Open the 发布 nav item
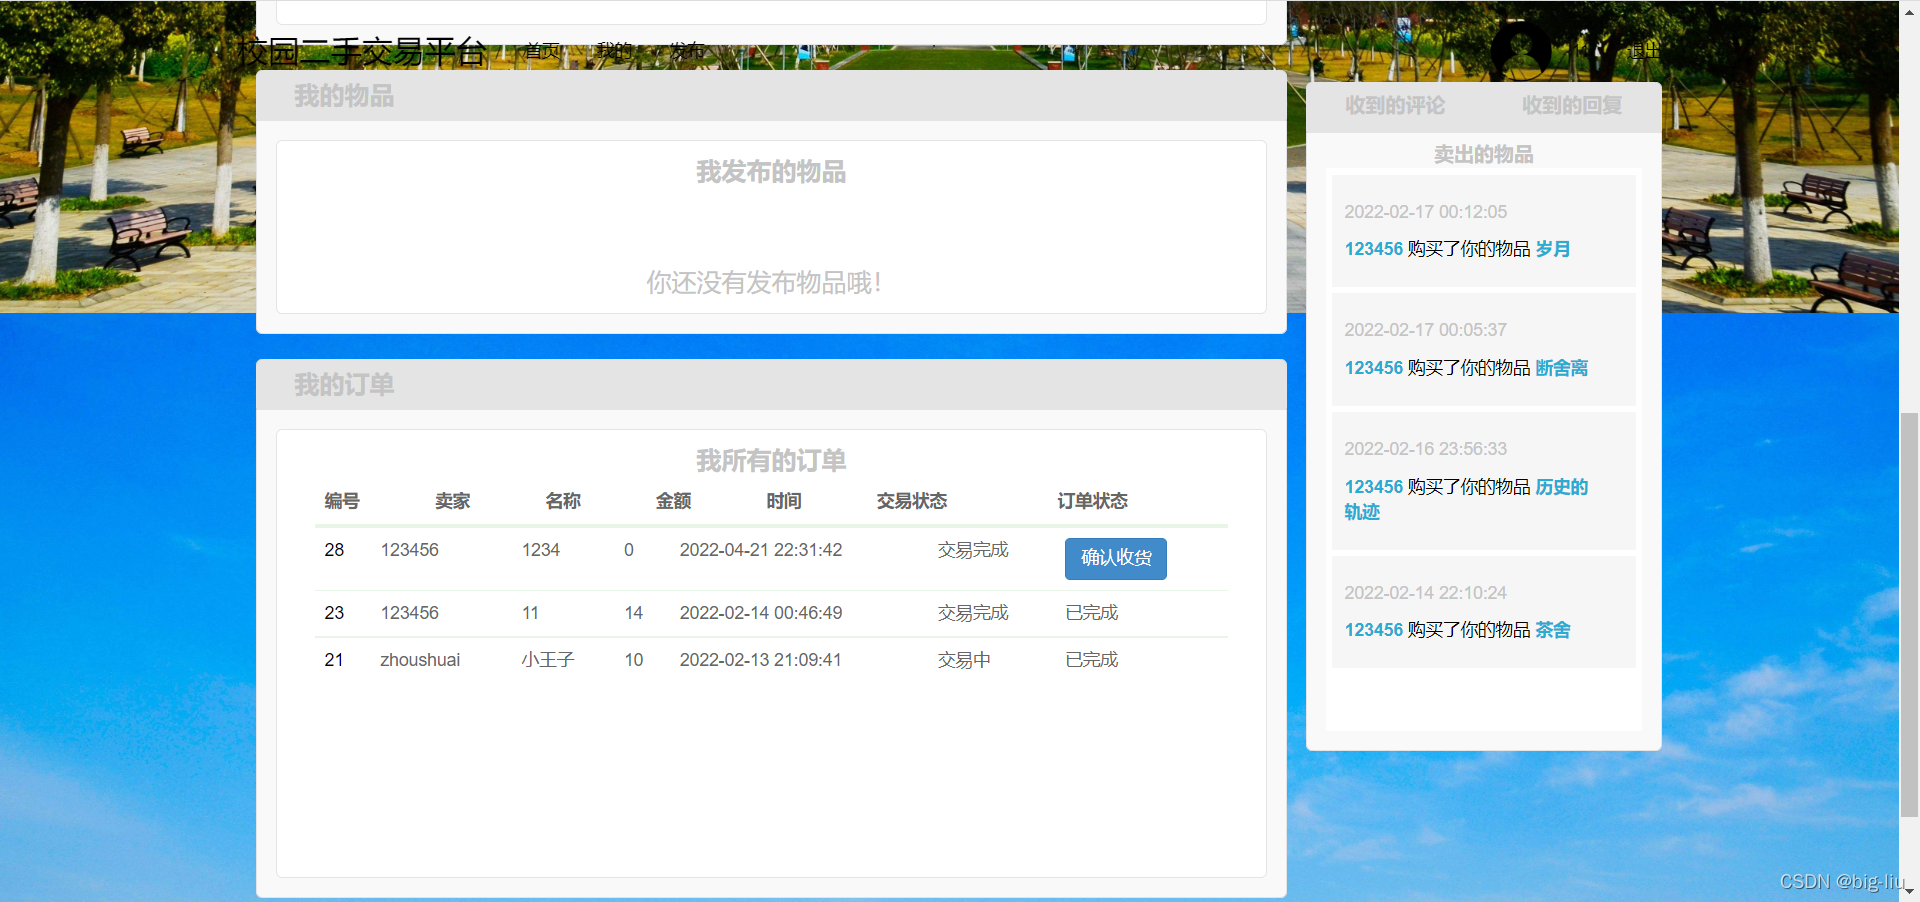 [x=686, y=51]
